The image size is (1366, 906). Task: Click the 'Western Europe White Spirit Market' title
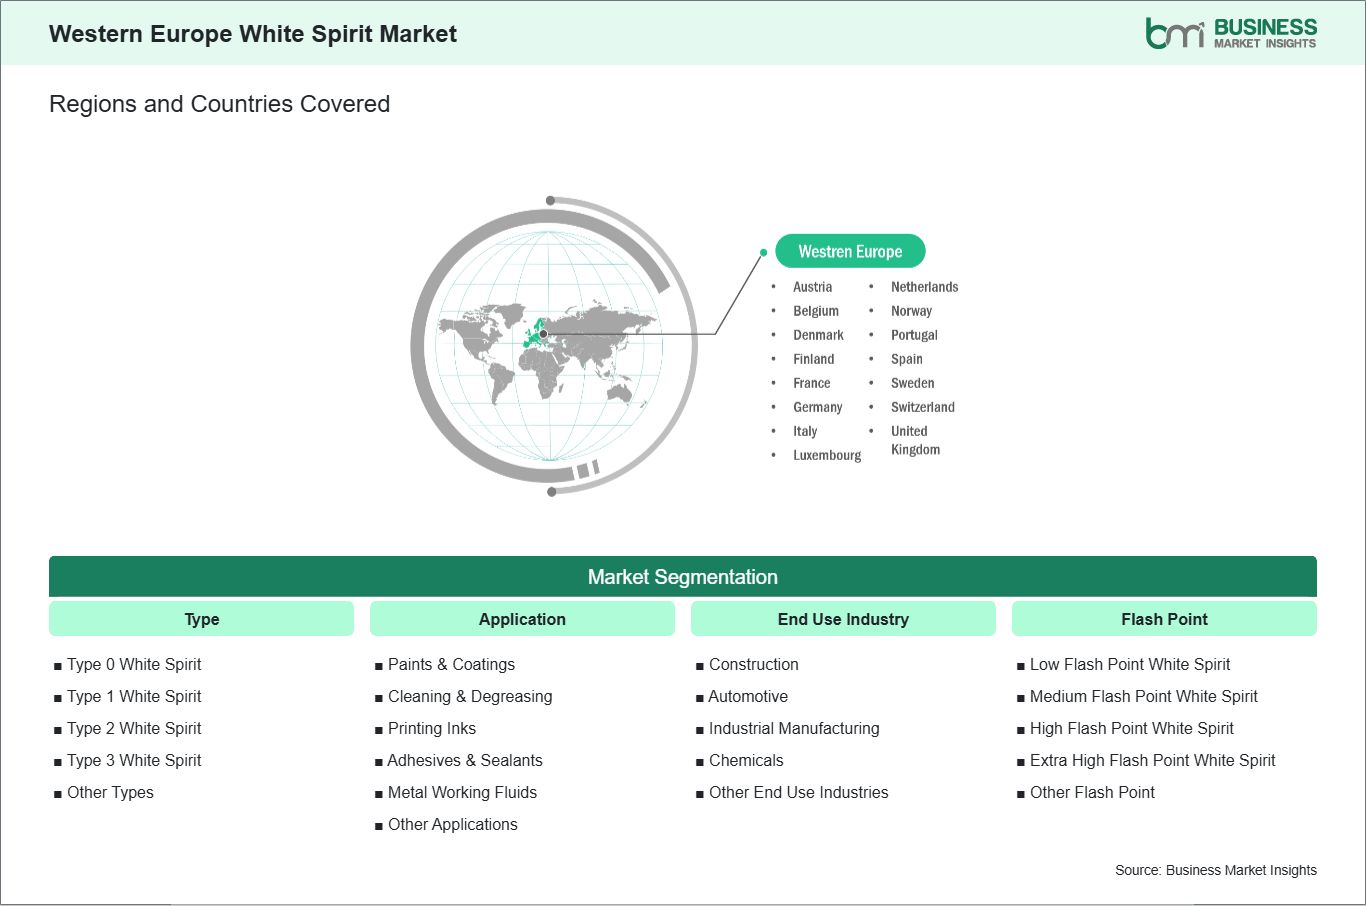[253, 34]
